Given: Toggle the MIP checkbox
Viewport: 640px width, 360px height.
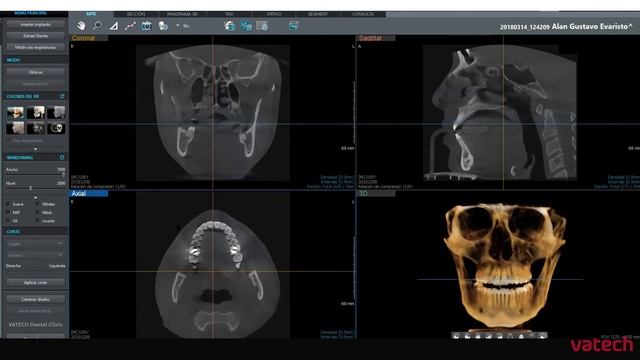Looking at the screenshot, I should coord(8,212).
